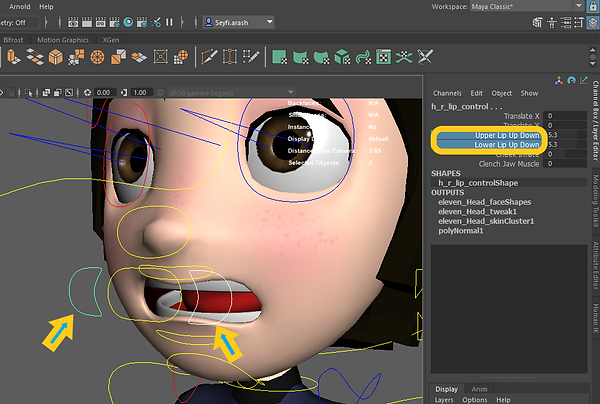Select eleven_Head_tweak1 output node
600x404 pixels.
477,212
